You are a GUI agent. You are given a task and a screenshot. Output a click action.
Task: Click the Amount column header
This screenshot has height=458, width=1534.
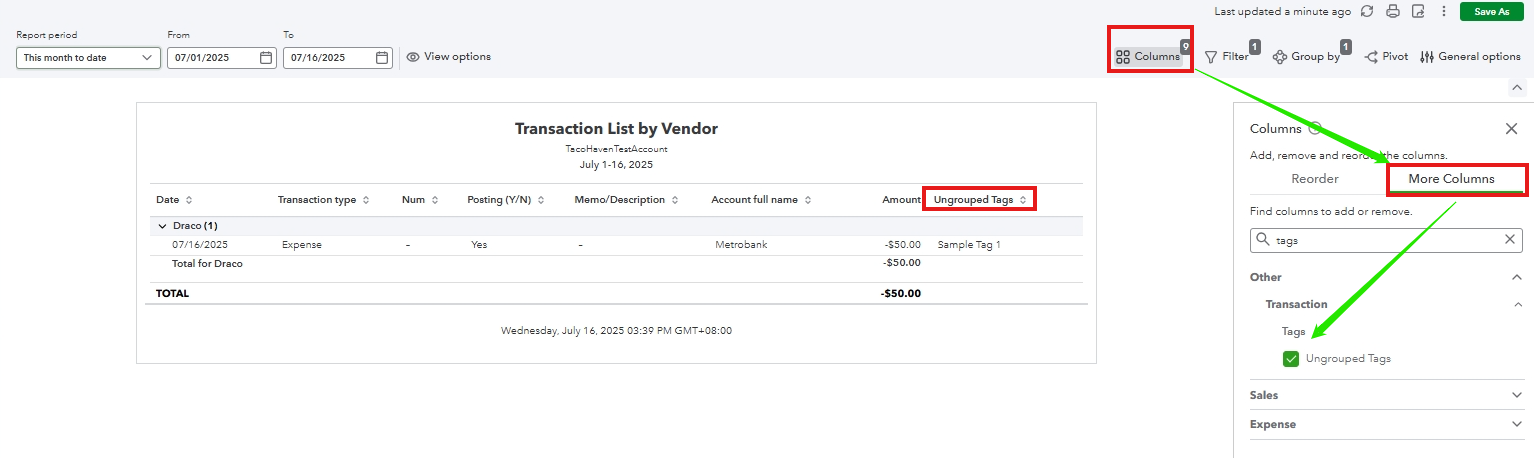click(901, 200)
